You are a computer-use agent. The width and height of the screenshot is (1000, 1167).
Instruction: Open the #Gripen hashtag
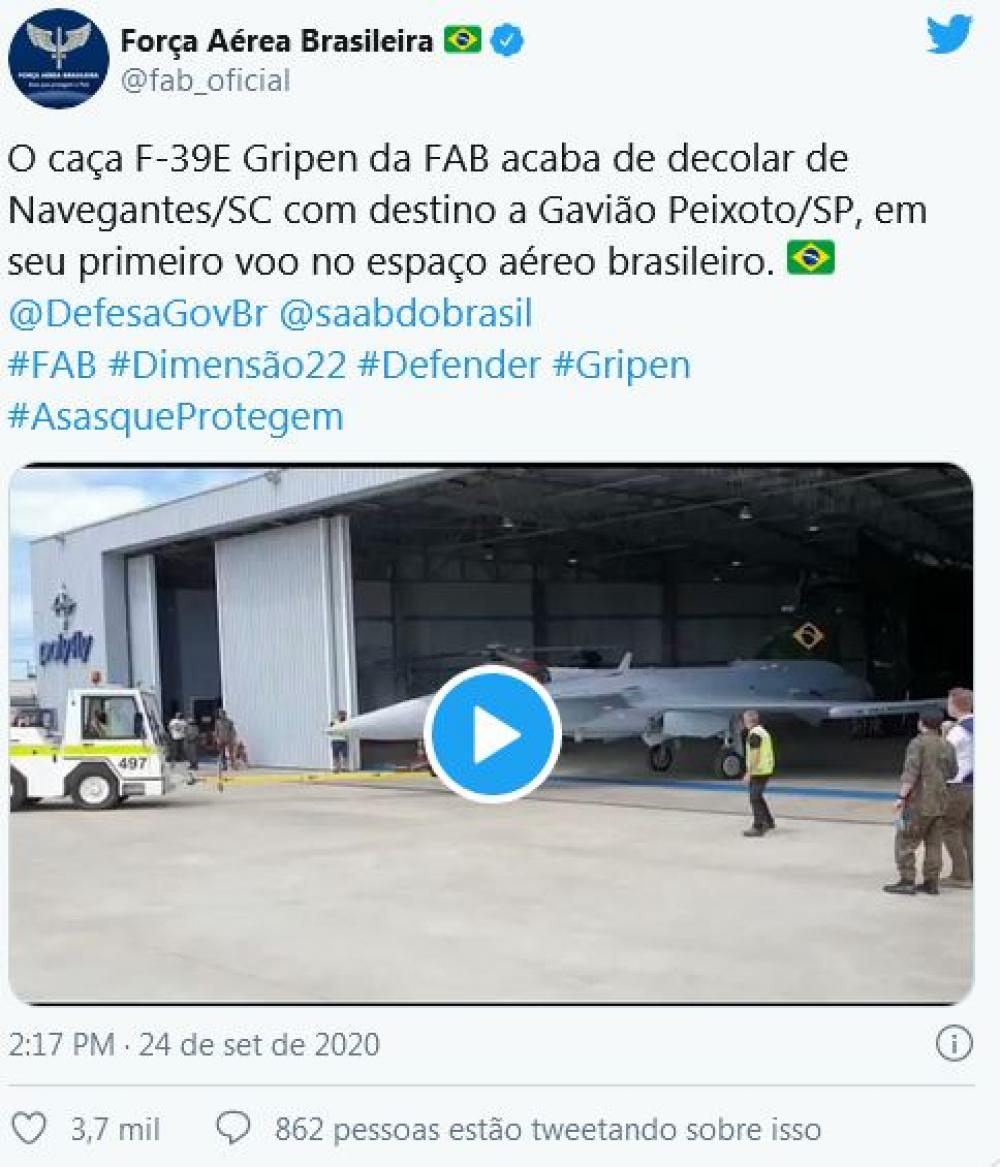click(x=622, y=366)
